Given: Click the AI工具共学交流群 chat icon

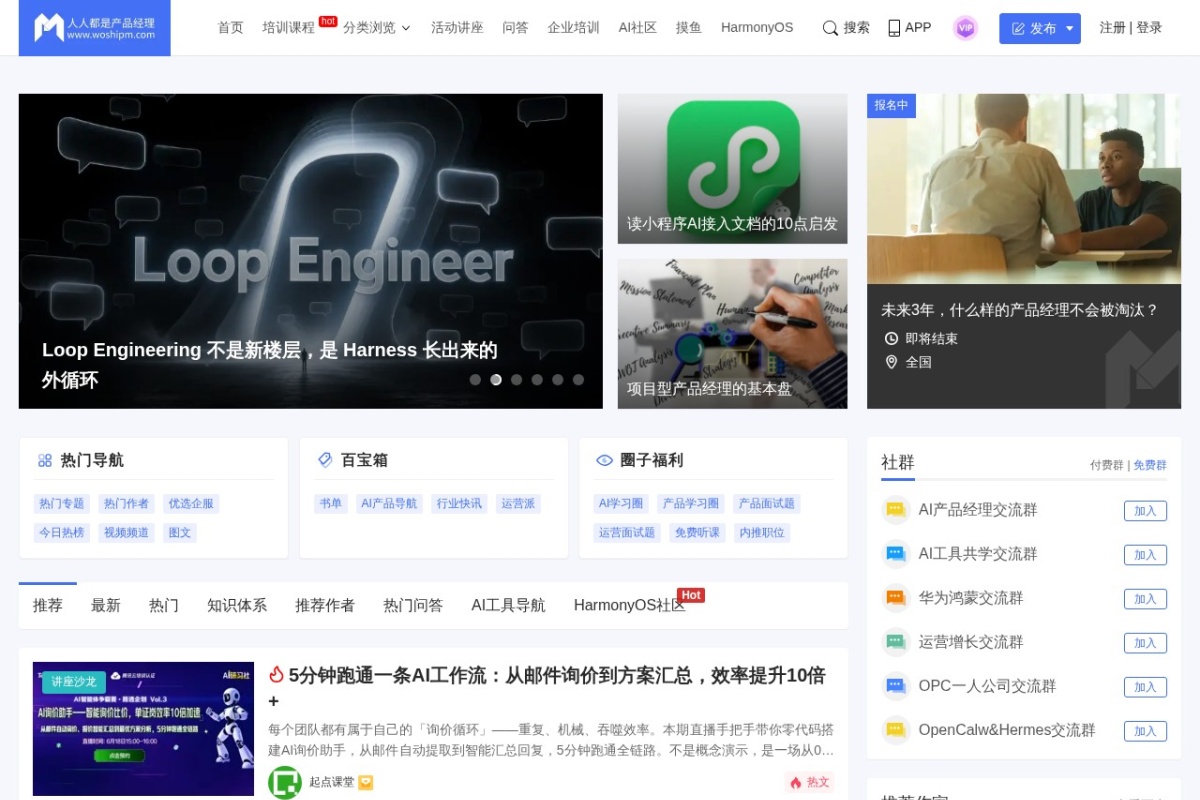Looking at the screenshot, I should point(895,554).
